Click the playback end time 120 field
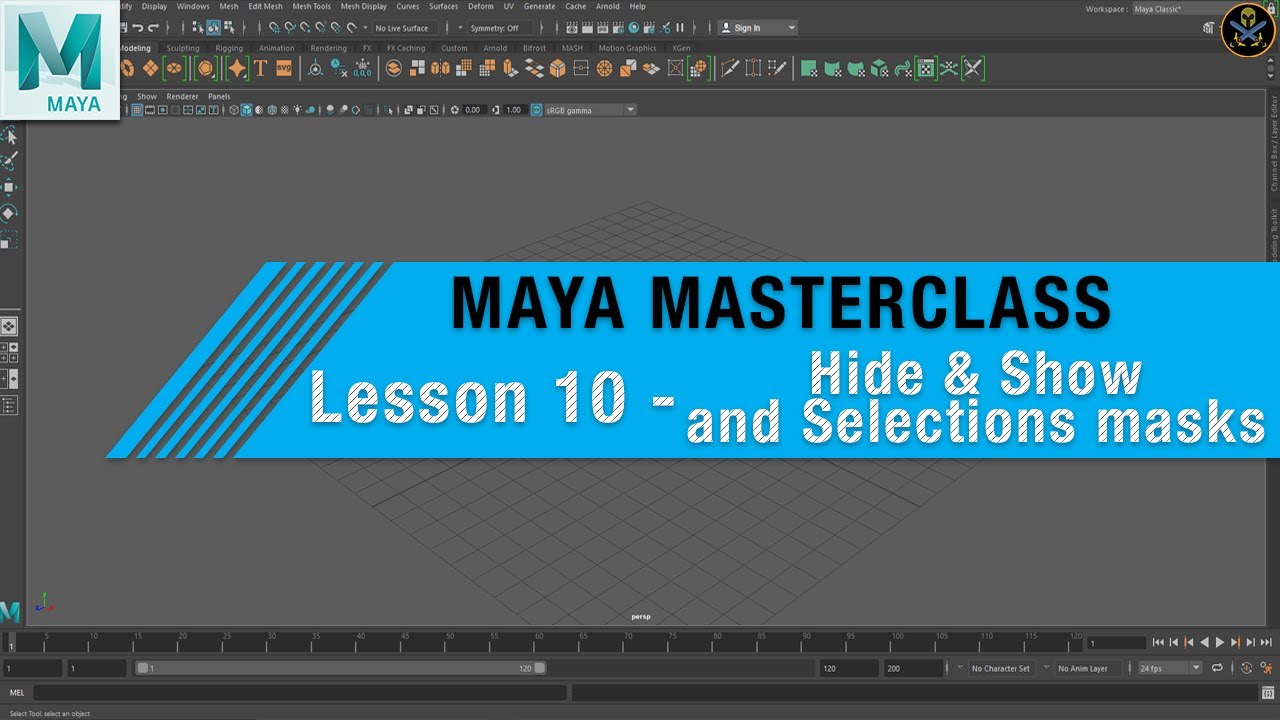The width and height of the screenshot is (1280, 720). point(849,668)
